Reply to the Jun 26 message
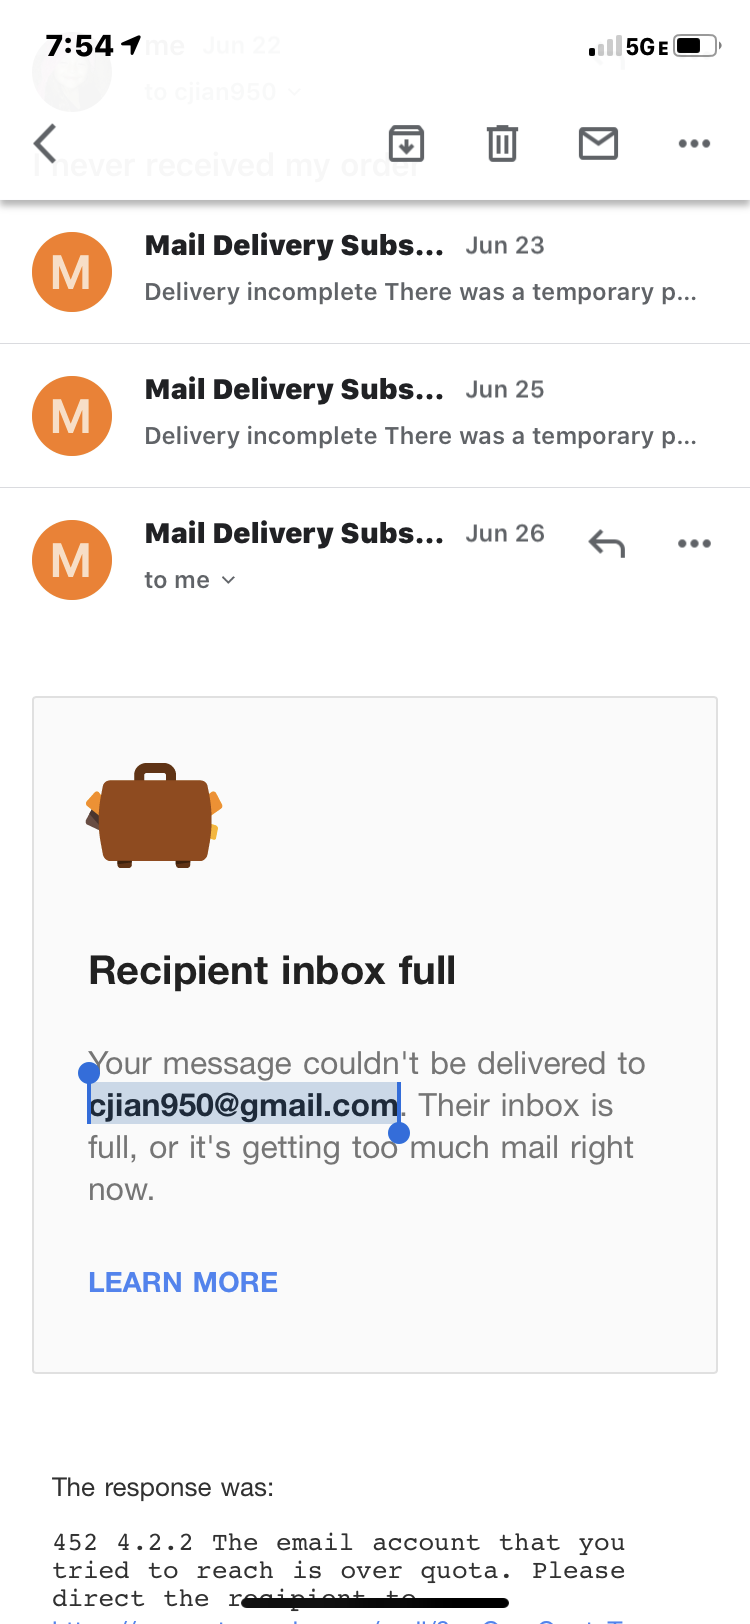Screen dimensions: 750x1624 tap(607, 543)
